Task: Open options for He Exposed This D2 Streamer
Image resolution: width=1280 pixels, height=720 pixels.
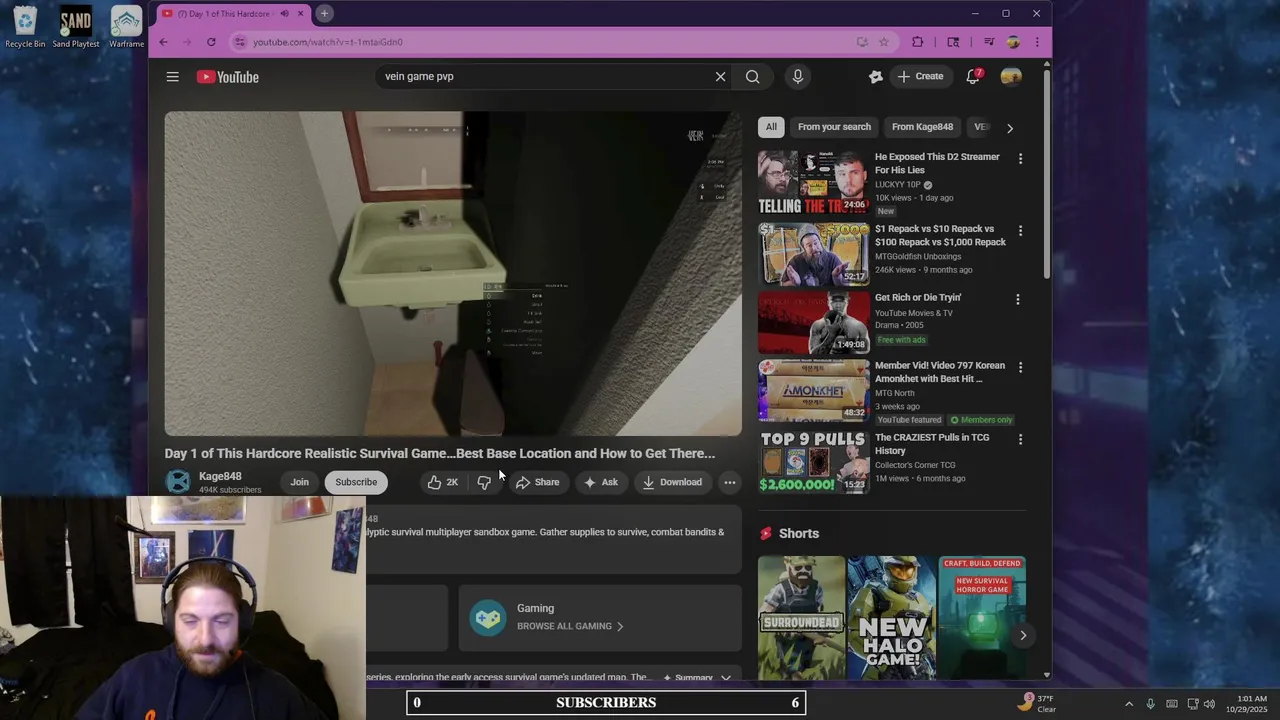Action: click(1020, 159)
